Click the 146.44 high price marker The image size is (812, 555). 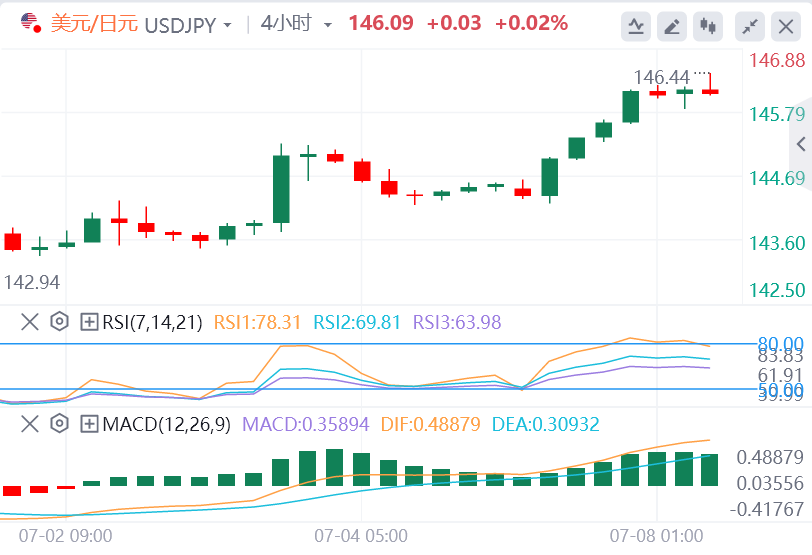click(662, 77)
